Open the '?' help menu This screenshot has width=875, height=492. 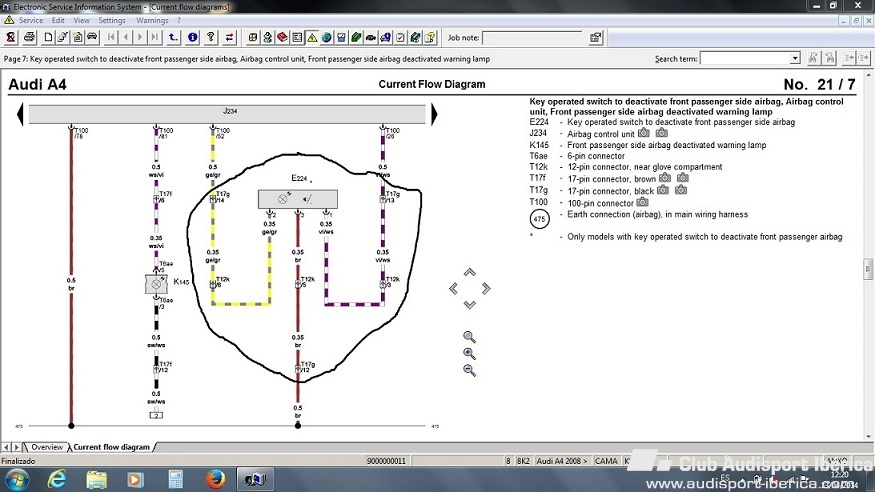(179, 20)
